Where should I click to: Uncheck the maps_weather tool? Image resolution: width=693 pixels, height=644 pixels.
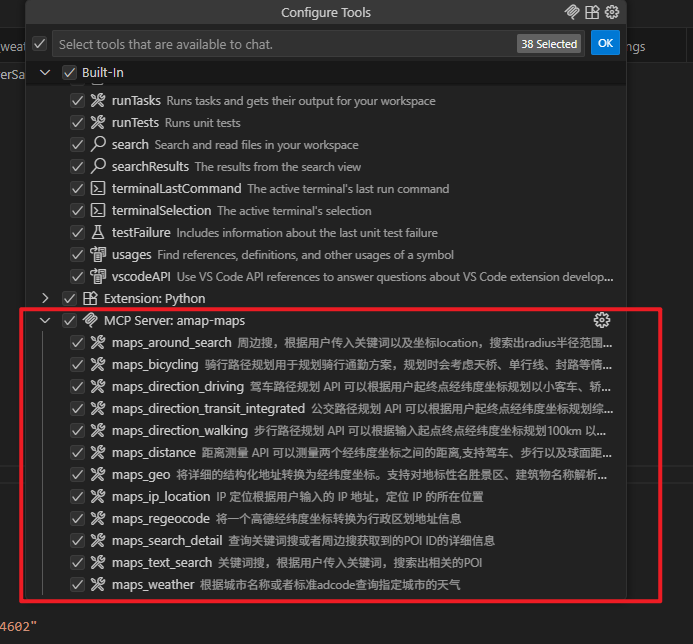[x=77, y=584]
